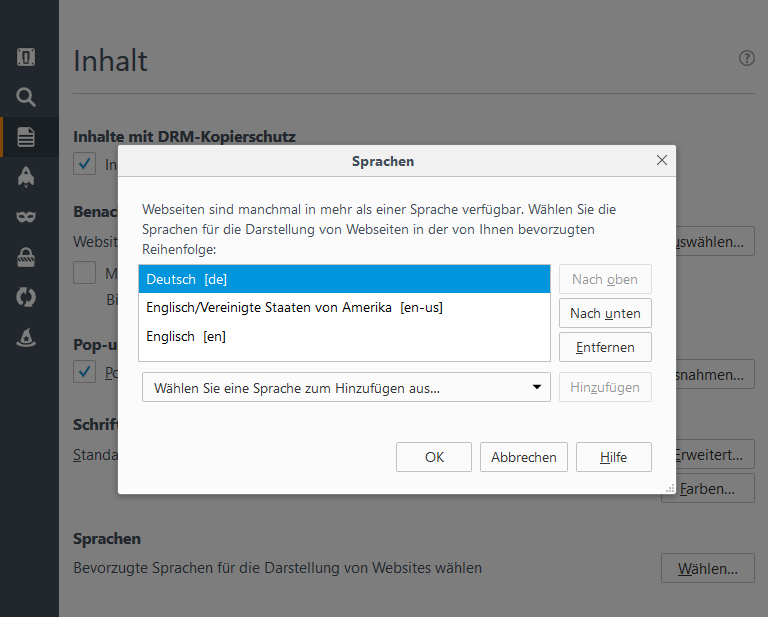This screenshot has width=768, height=617.
Task: Open the Search preferences magnifier icon
Action: (26, 97)
